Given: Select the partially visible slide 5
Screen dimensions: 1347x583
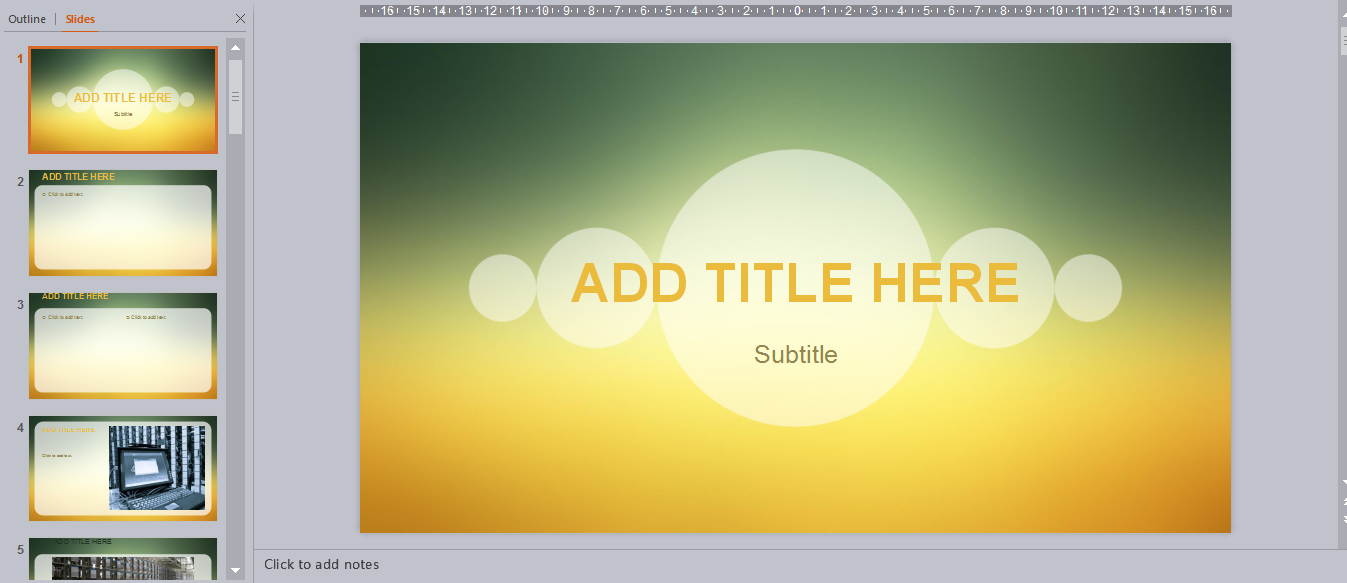Looking at the screenshot, I should [122, 560].
